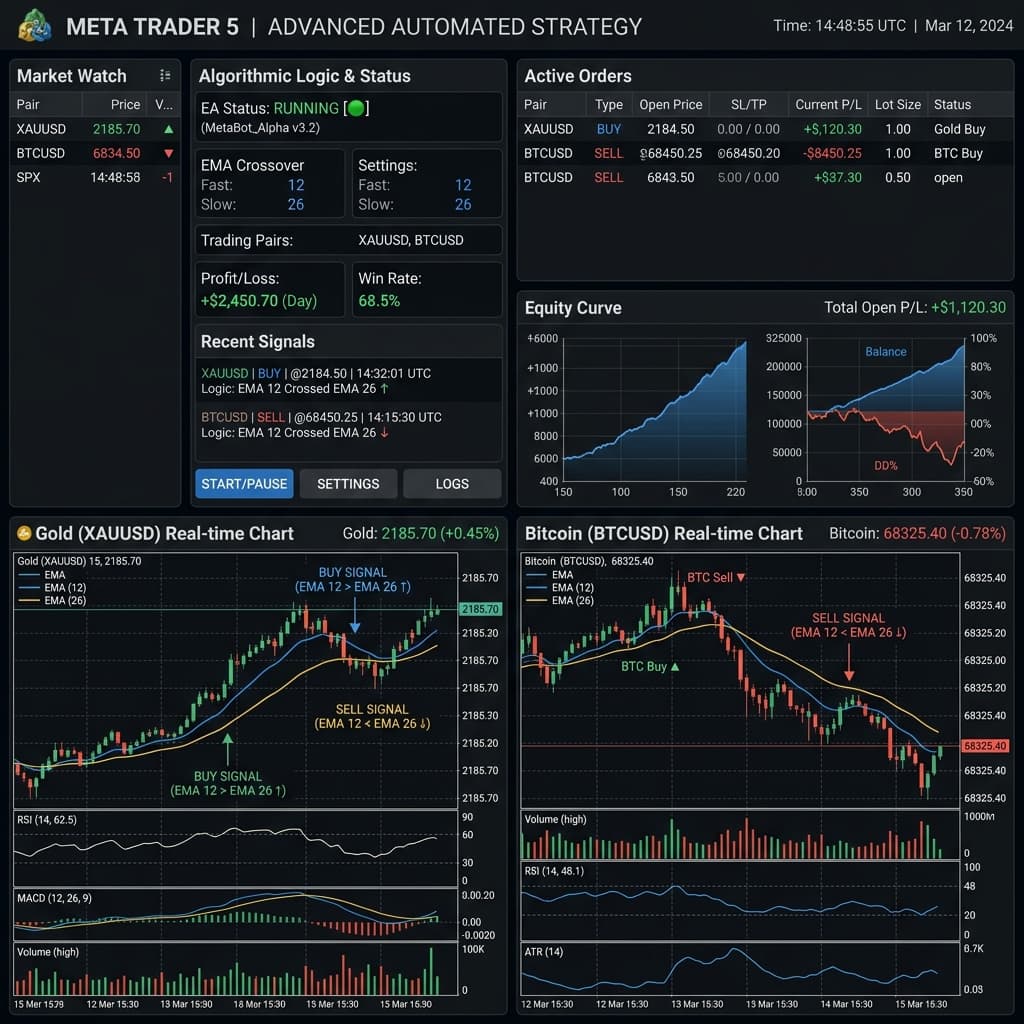Click the gold coin icon beside Gold chart title
Viewport: 1024px width, 1024px height.
pyautogui.click(x=24, y=534)
